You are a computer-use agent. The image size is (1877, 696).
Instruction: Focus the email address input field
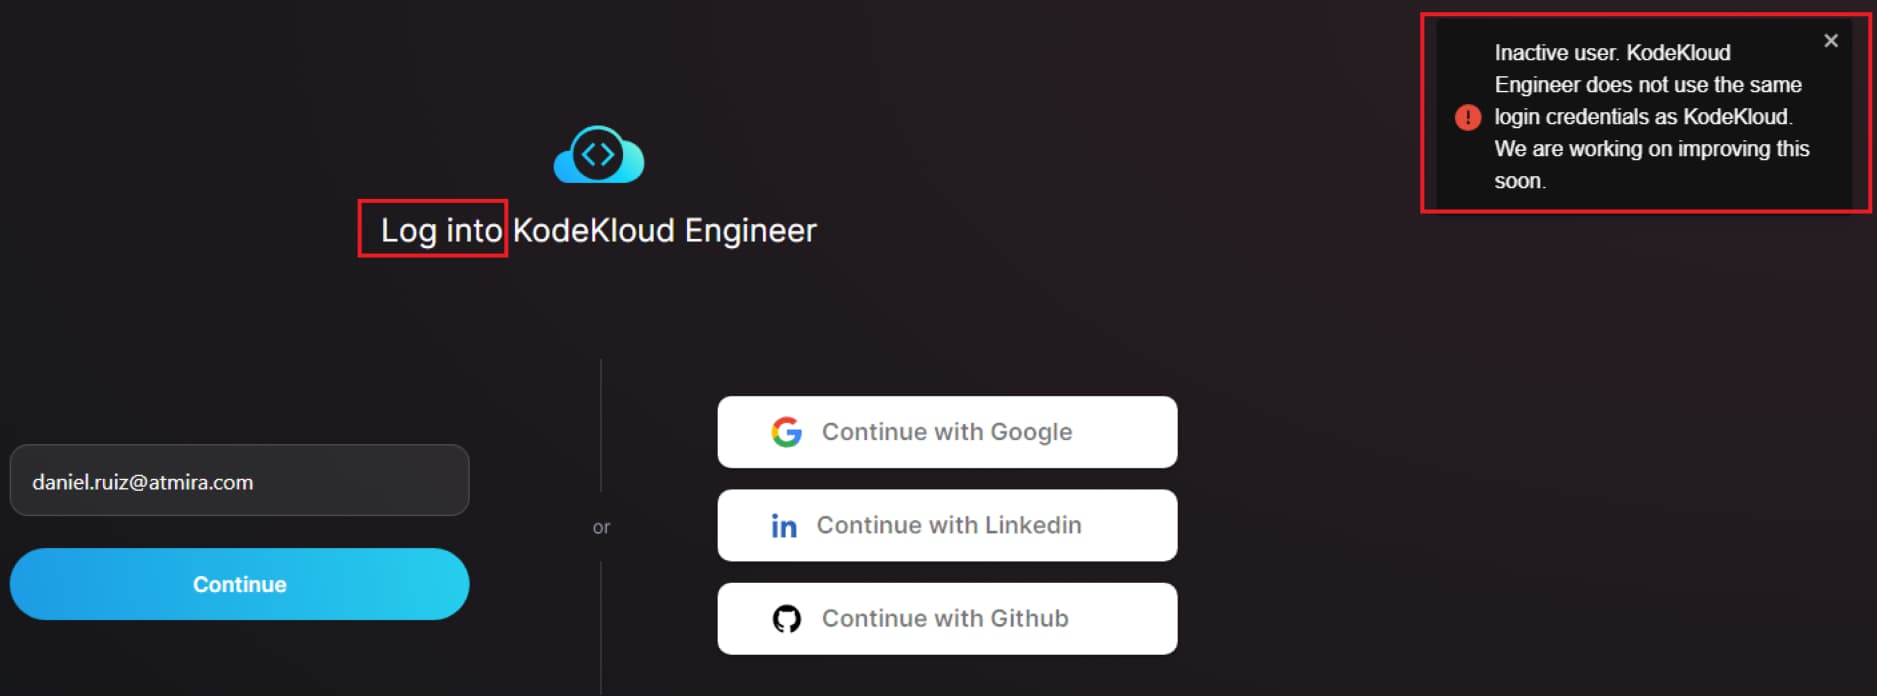(239, 480)
